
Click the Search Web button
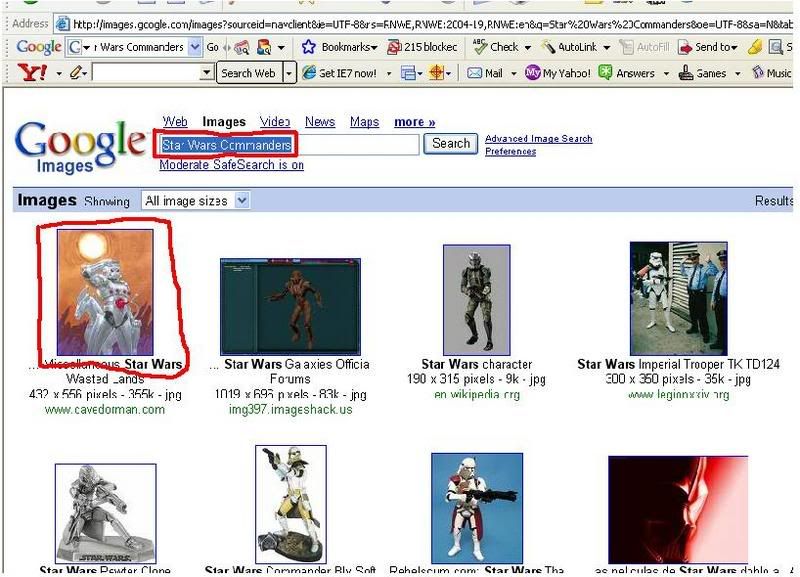pos(248,73)
